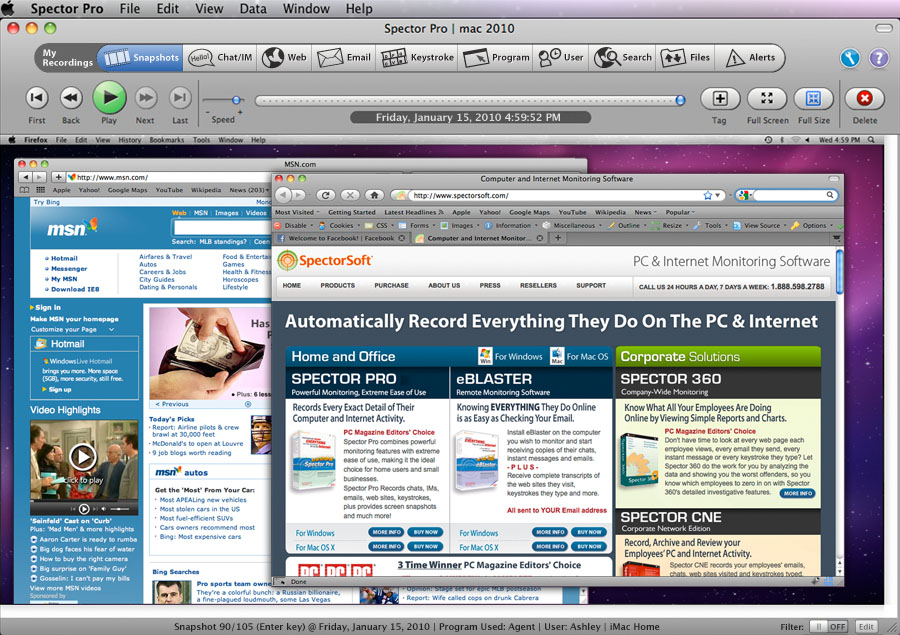
Task: Click PRODUCTS in SpectorSoft navigation
Action: 338,285
